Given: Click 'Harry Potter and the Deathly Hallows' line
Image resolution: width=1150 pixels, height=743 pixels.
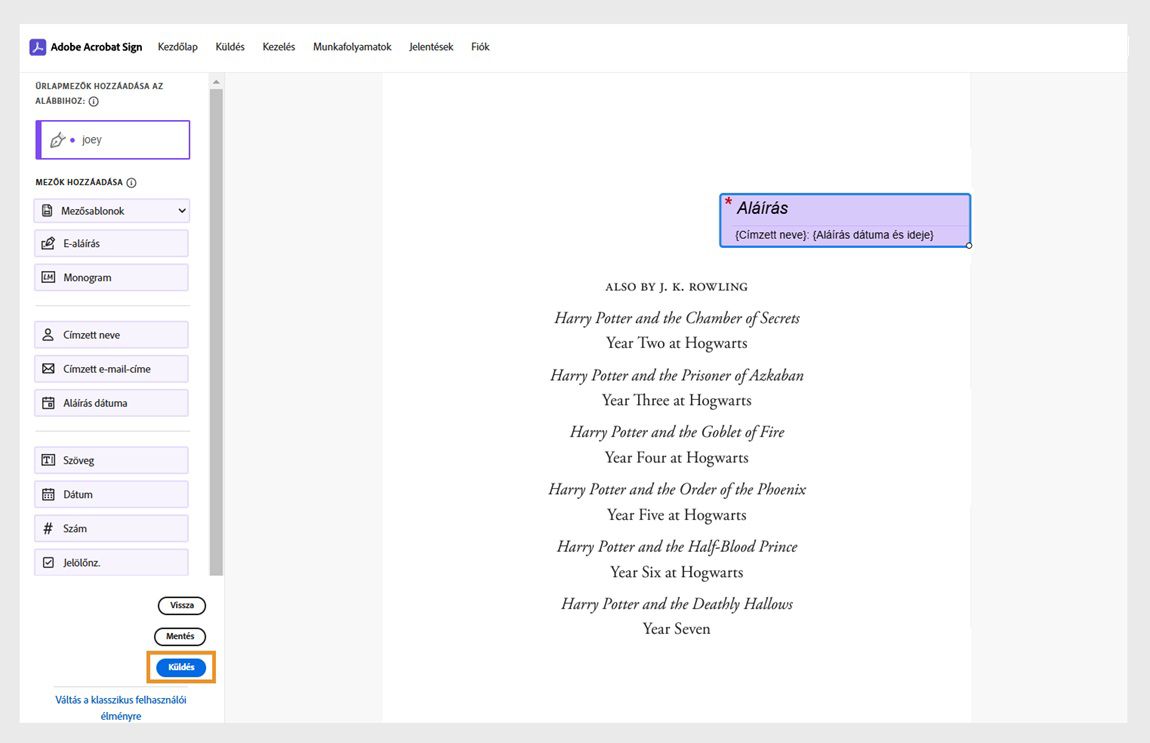Looking at the screenshot, I should (x=677, y=604).
